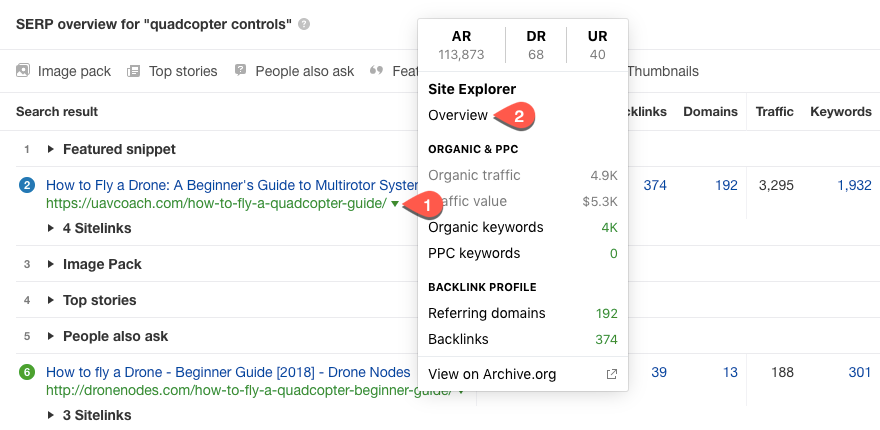Click the 1,932 keywords count link
Image resolution: width=880 pixels, height=430 pixels.
854,185
